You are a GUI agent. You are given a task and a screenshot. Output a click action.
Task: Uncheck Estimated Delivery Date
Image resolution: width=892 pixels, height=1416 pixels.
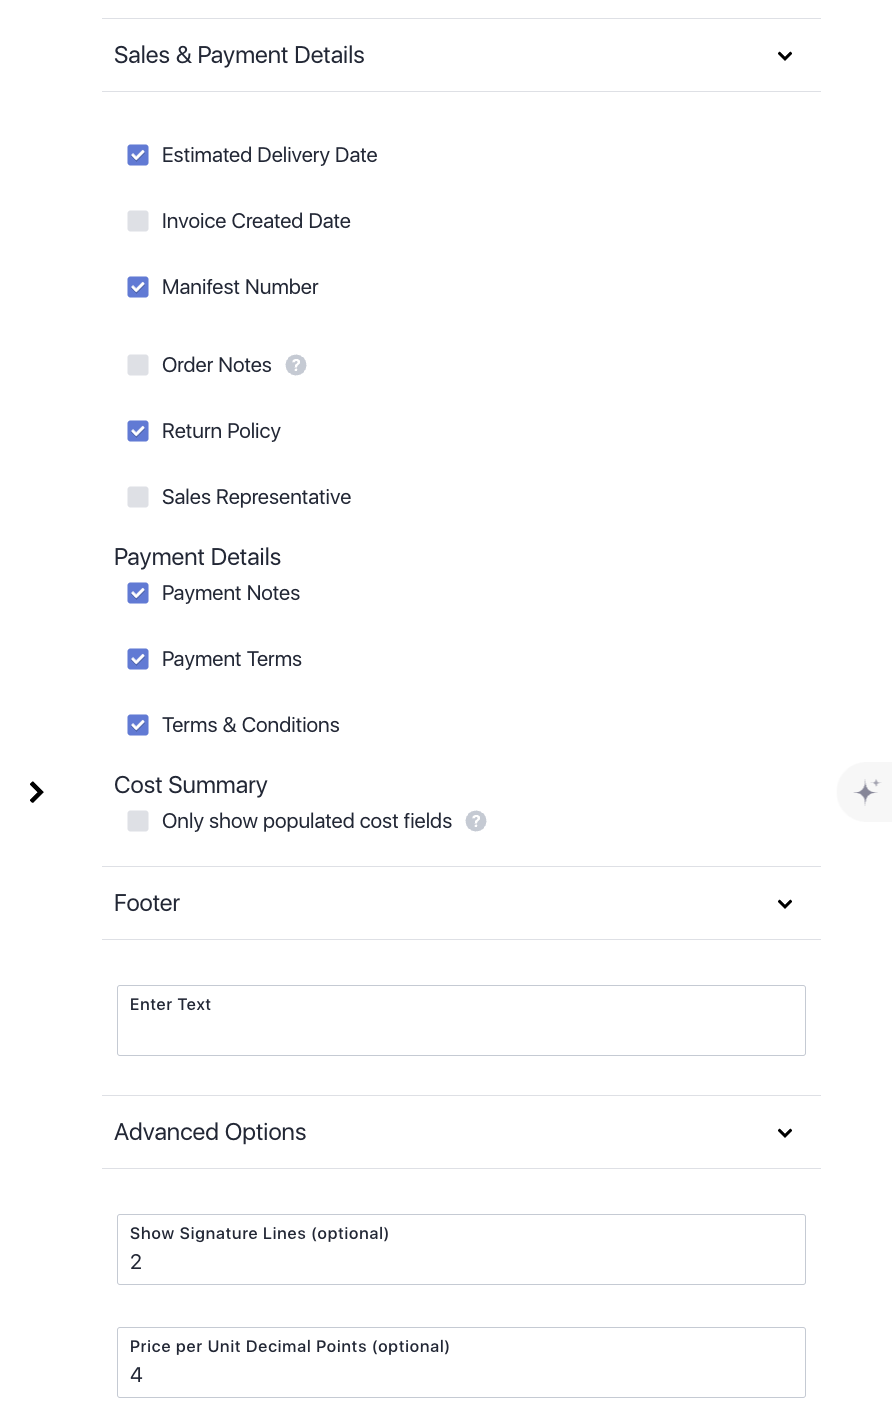(x=138, y=155)
